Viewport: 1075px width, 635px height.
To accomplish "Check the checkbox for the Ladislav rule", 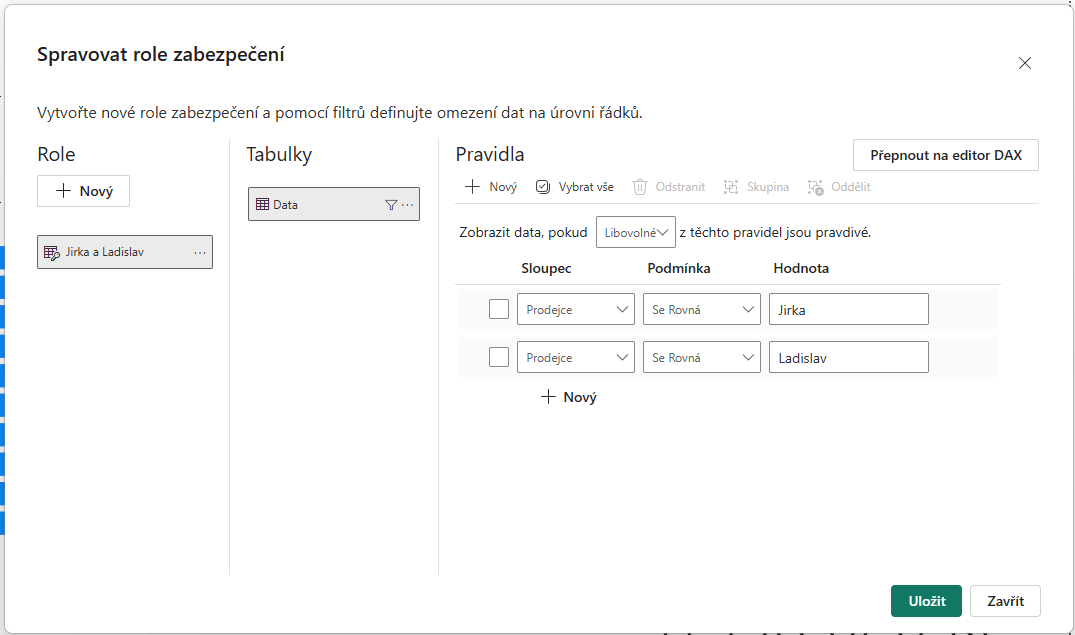I will (x=499, y=358).
